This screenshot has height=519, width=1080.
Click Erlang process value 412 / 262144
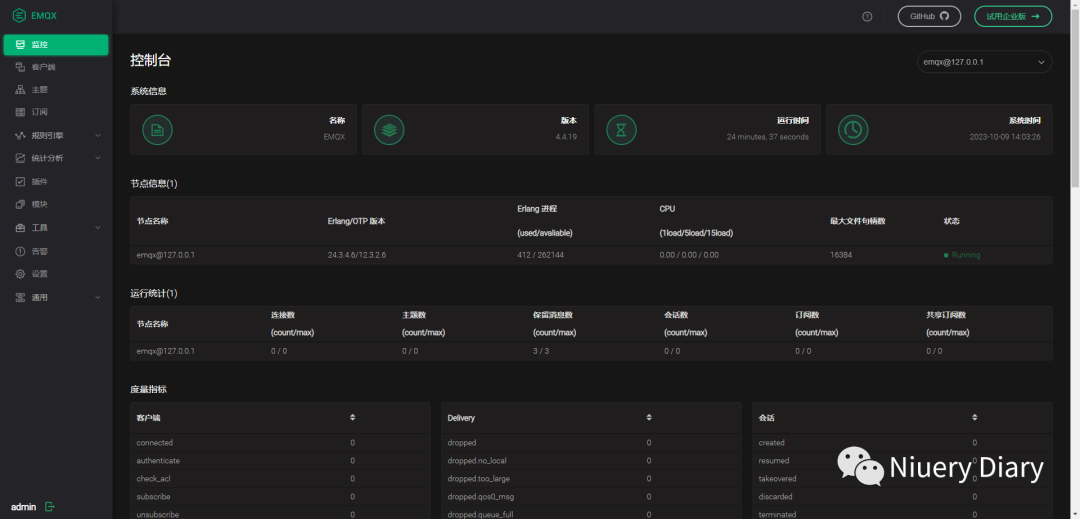click(x=541, y=255)
